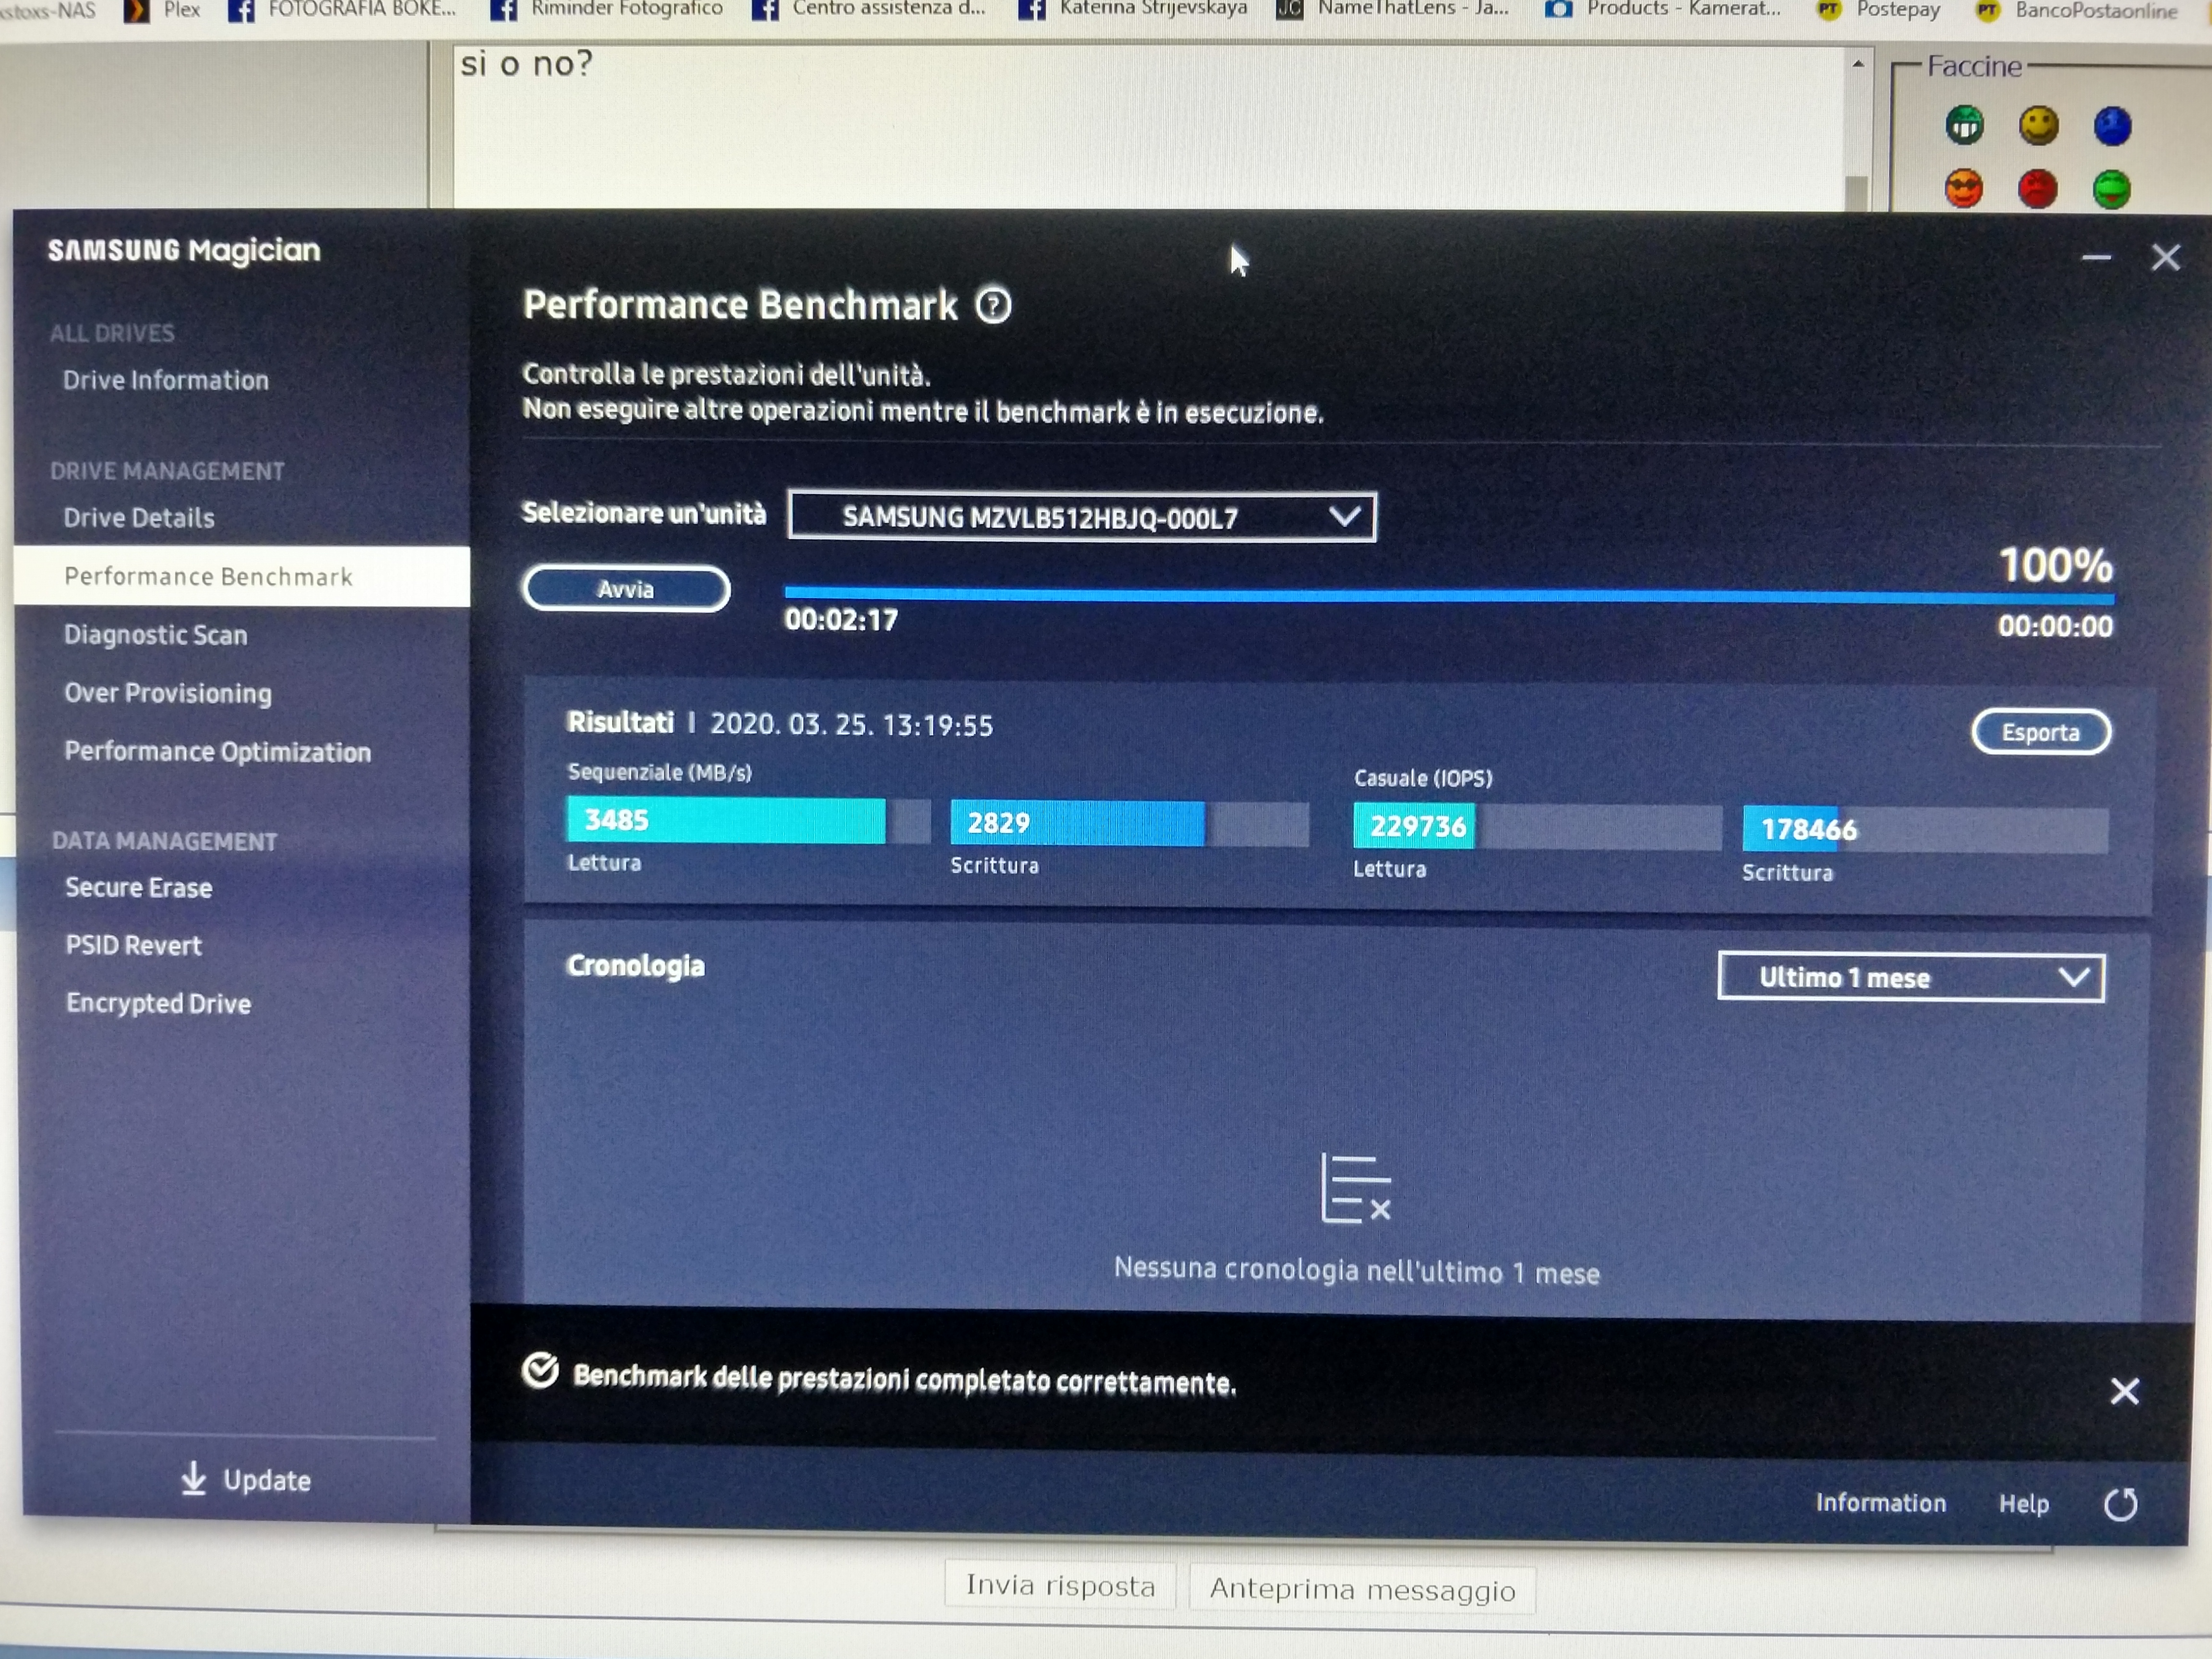
Task: Click the completed checkmark icon in the notification
Action: click(x=540, y=1371)
